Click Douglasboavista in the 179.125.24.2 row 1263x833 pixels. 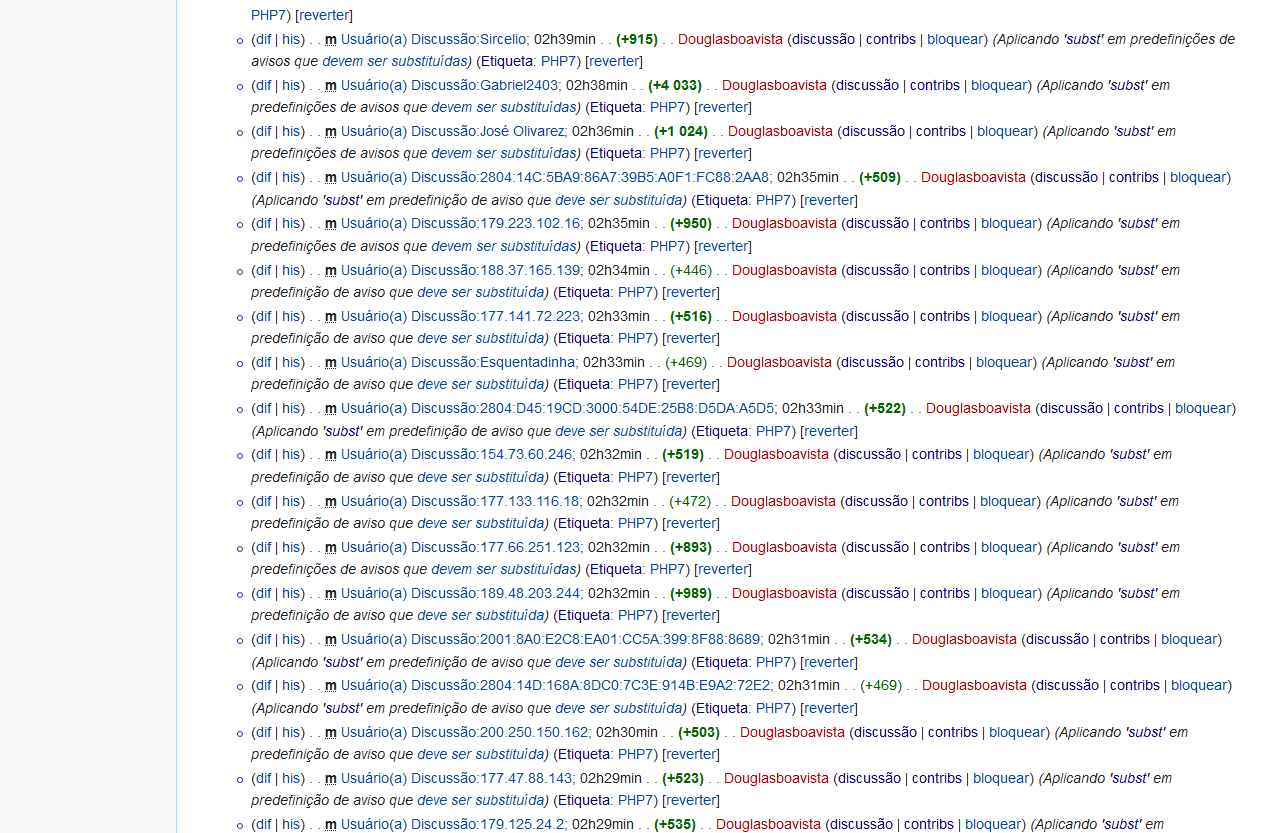(x=768, y=824)
